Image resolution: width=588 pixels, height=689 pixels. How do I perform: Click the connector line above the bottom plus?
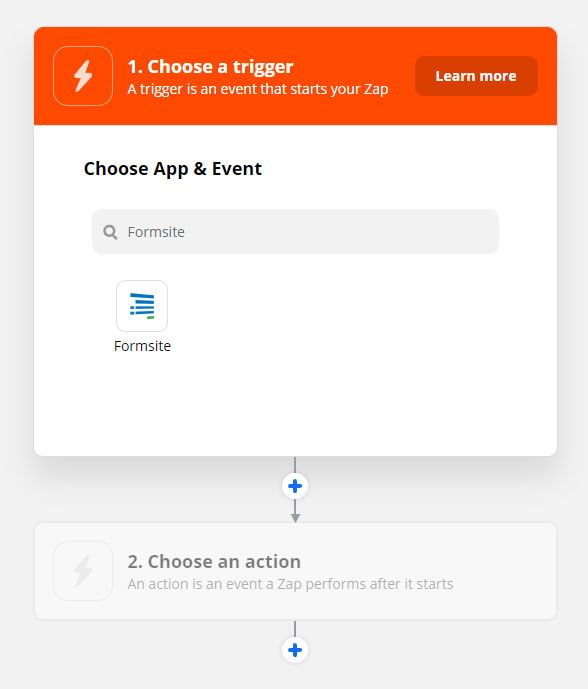(x=295, y=629)
